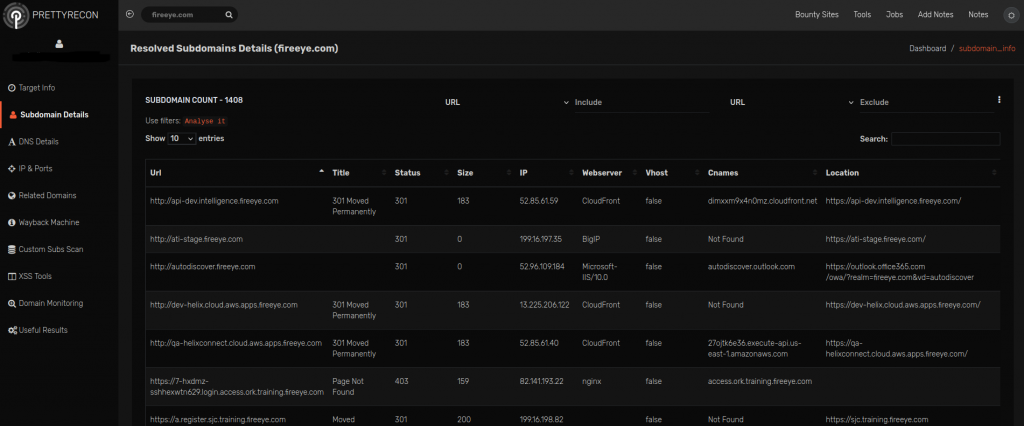This screenshot has width=1024, height=426.
Task: Click location https://ati-stage.fireeye.com/
Action: click(876, 239)
